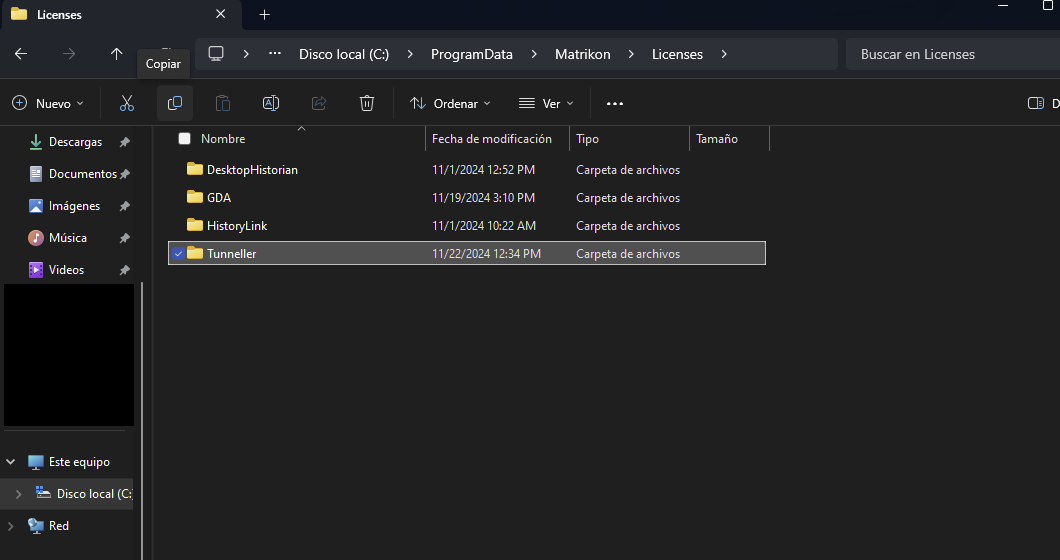Close the Licenses tab
The width and height of the screenshot is (1060, 560).
(220, 14)
